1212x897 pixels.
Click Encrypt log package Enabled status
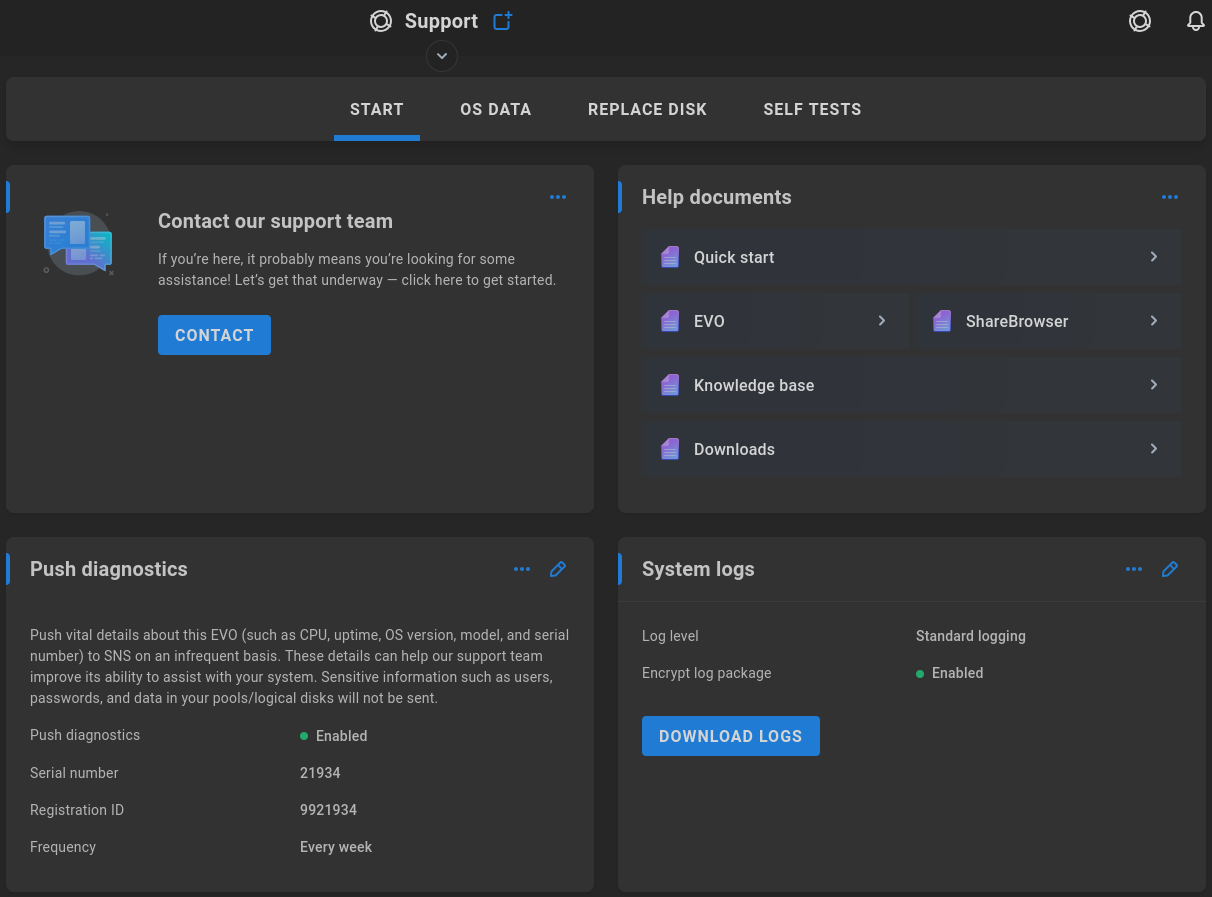click(950, 673)
